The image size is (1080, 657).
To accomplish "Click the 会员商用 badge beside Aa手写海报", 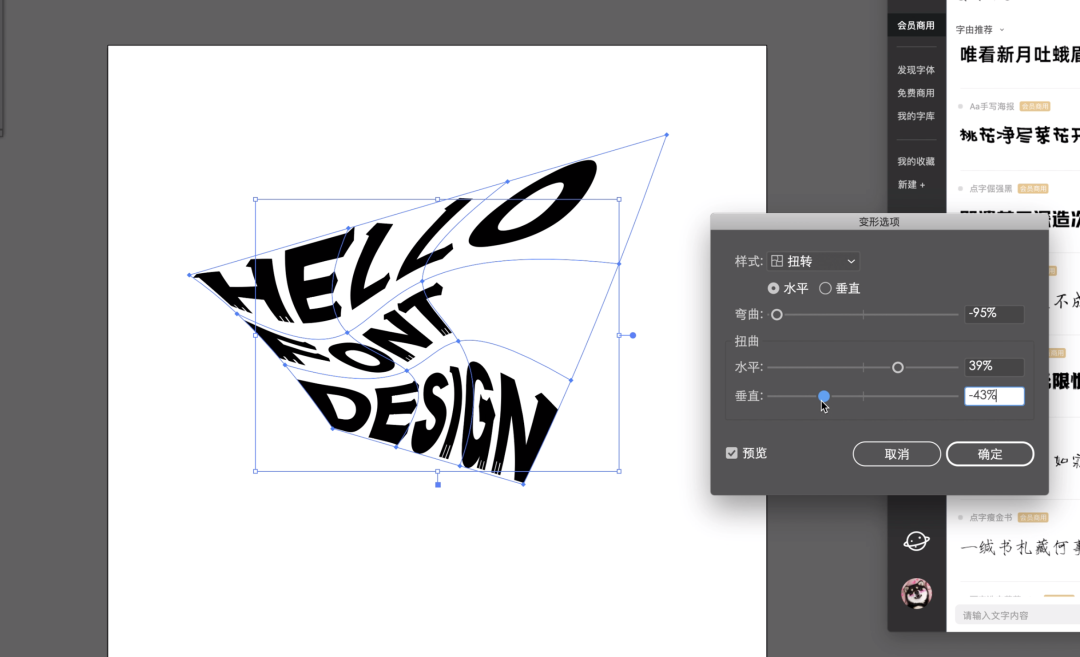I will [1034, 106].
